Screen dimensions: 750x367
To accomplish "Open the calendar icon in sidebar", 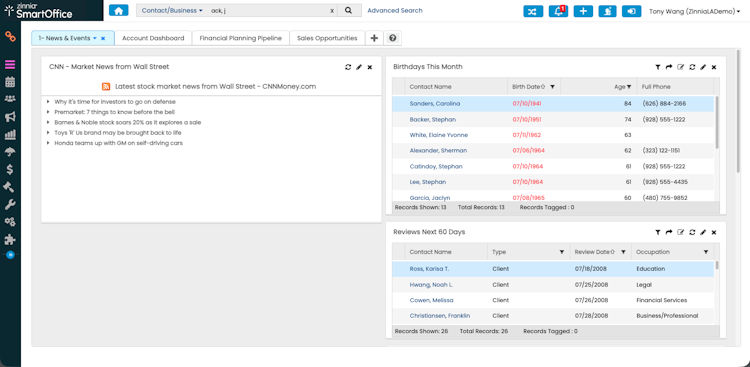I will click(10, 82).
